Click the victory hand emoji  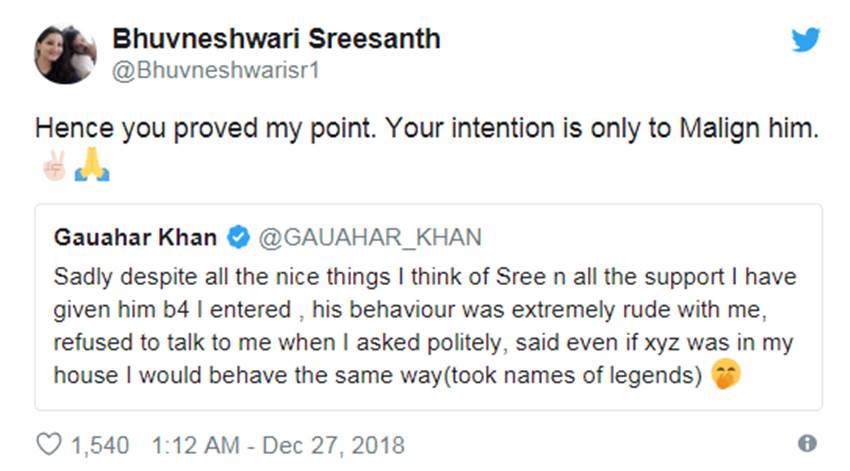(55, 165)
